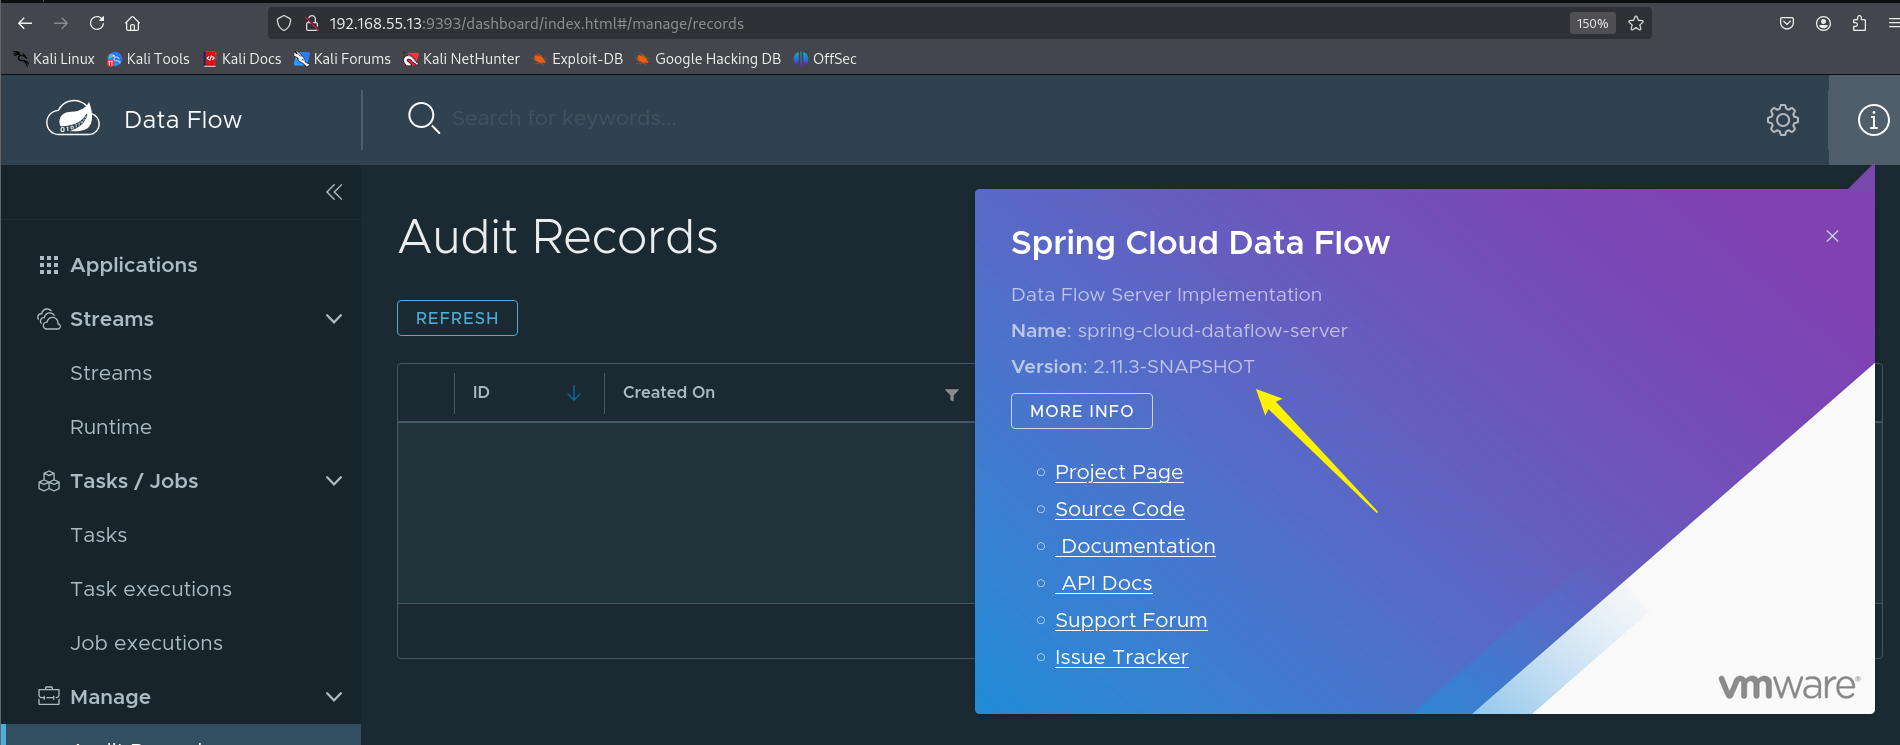The image size is (1900, 745).
Task: Bookmark this page with the star icon
Action: click(1636, 23)
